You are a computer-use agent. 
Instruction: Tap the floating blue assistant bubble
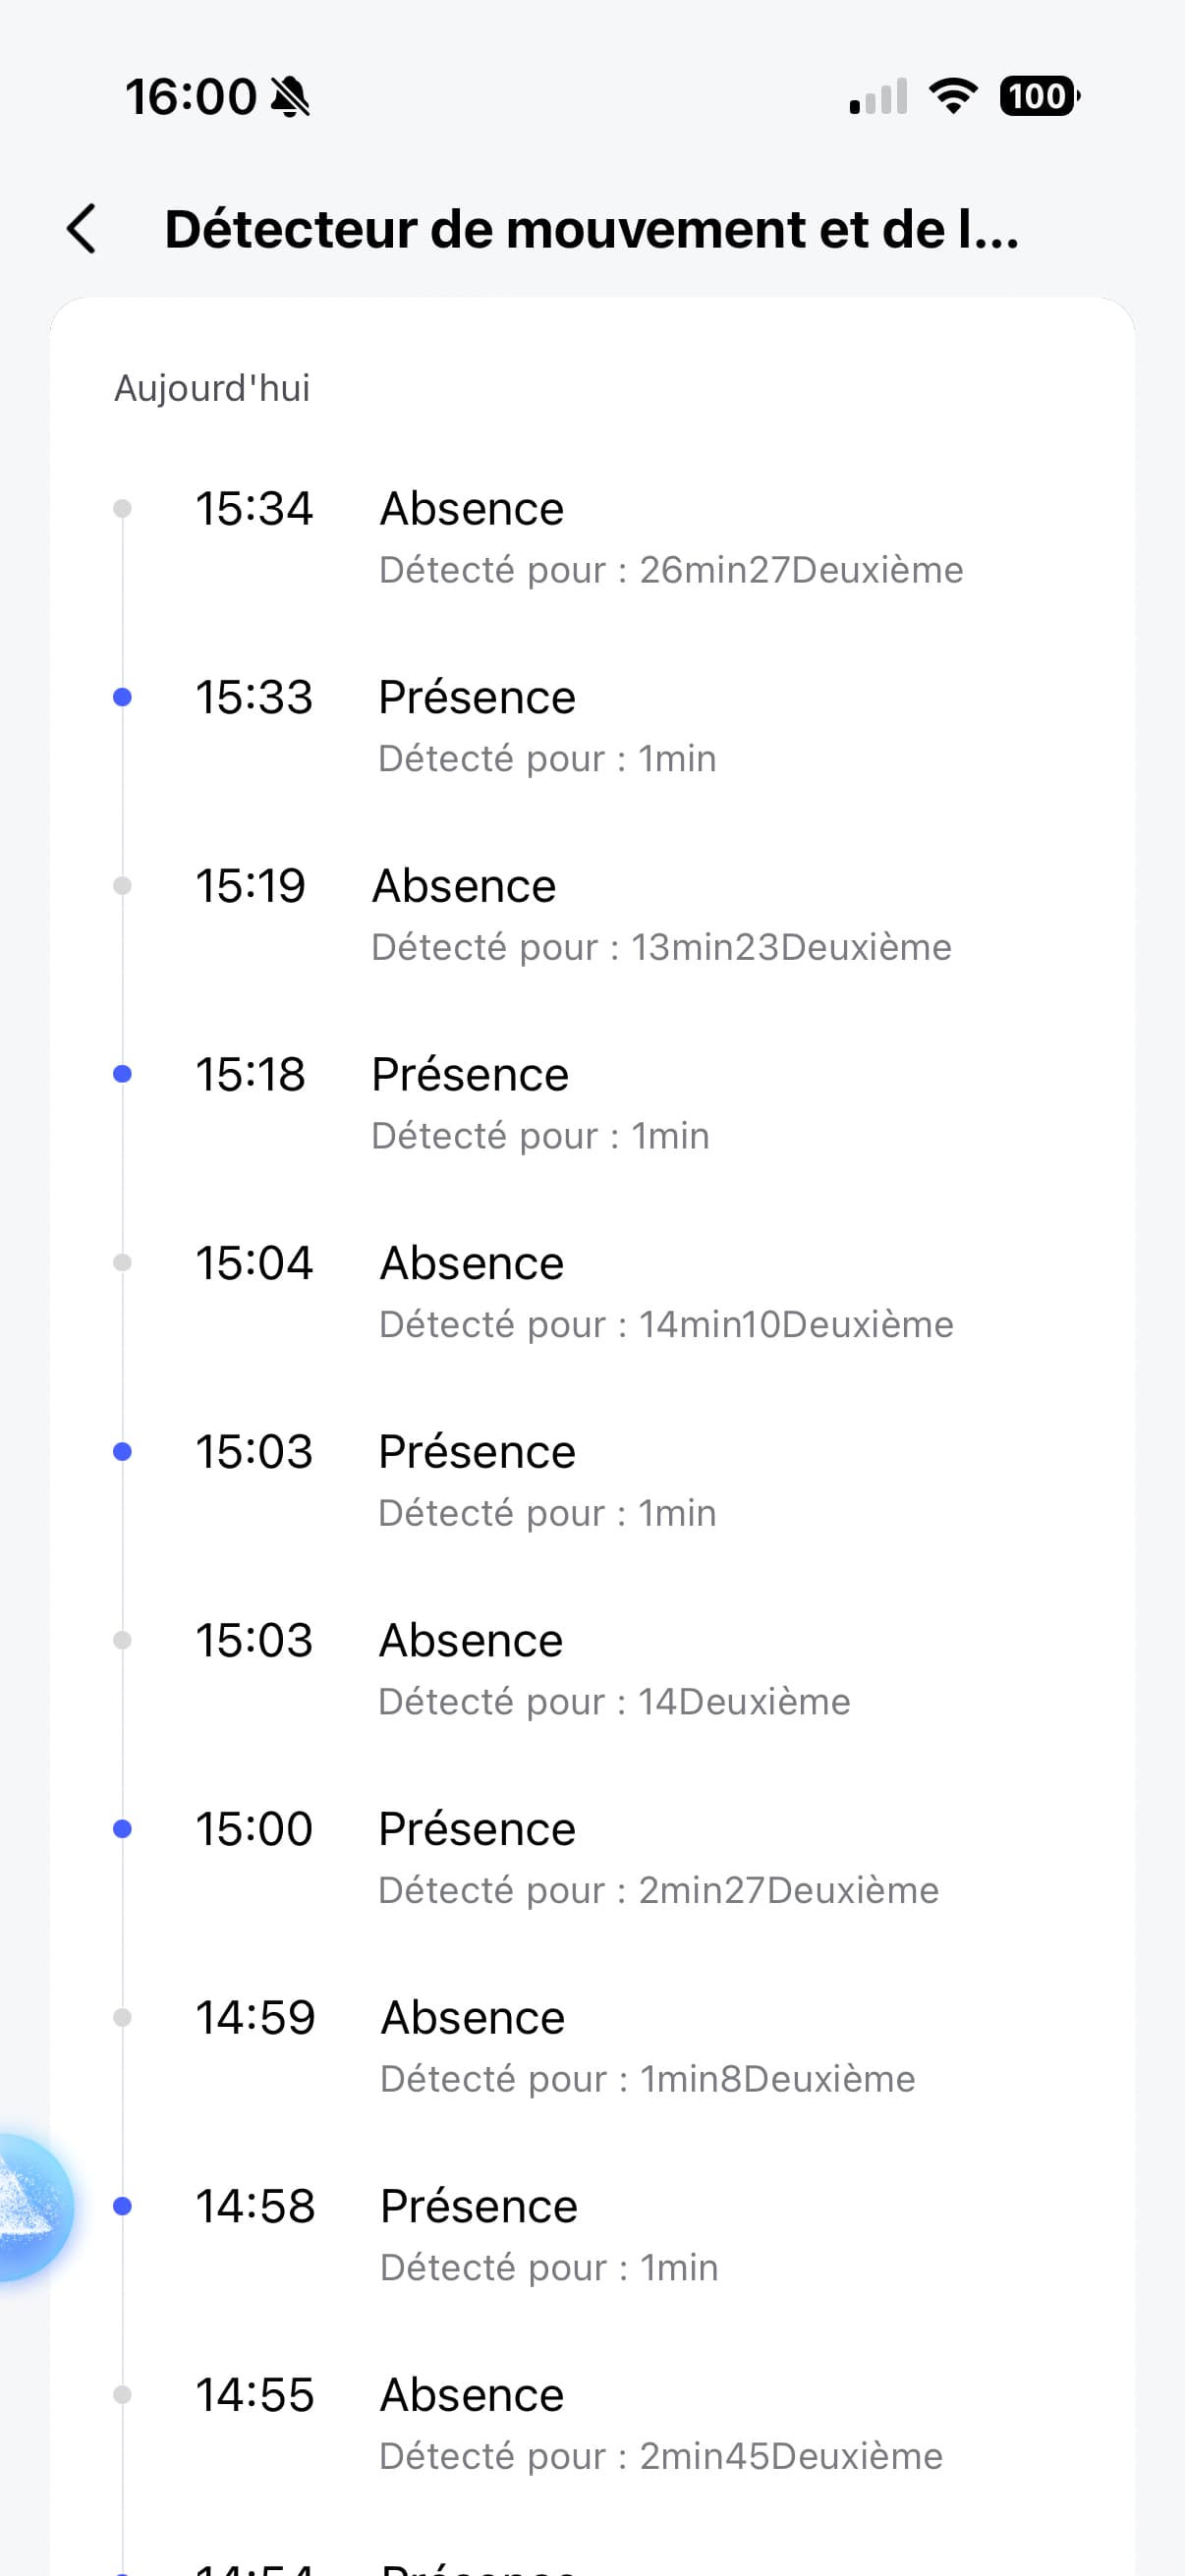click(x=30, y=2207)
